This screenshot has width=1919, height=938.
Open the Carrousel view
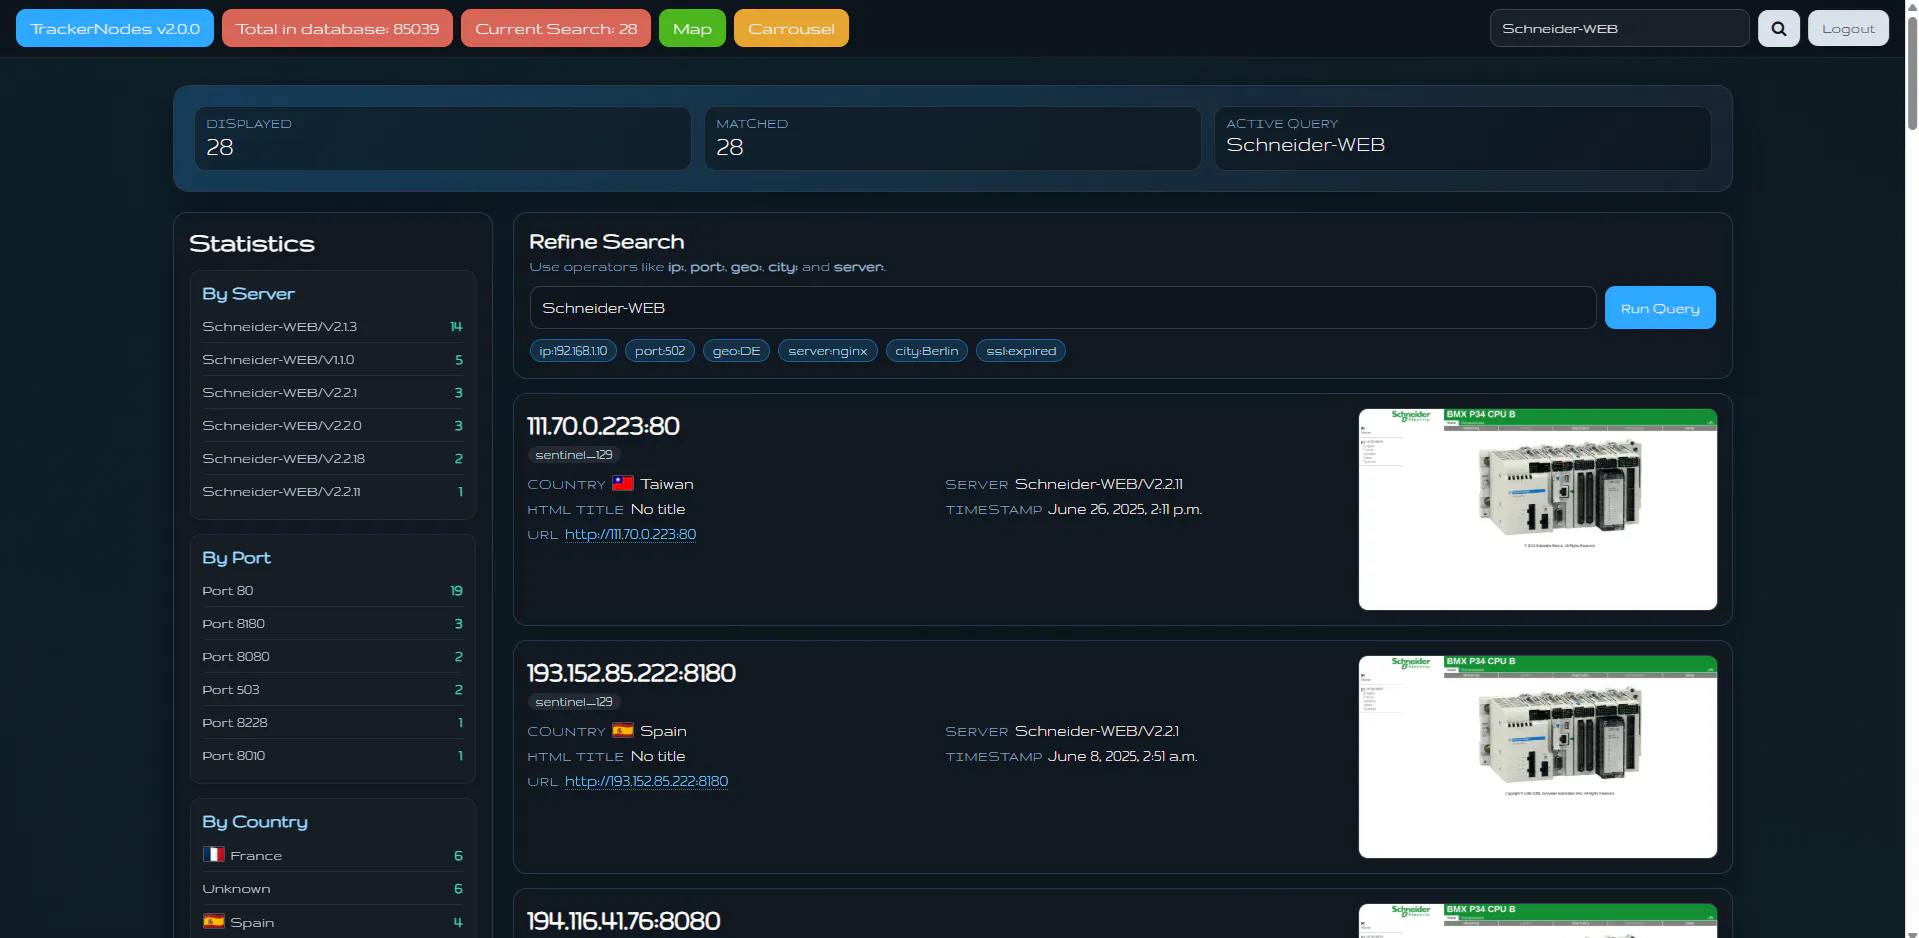(791, 28)
